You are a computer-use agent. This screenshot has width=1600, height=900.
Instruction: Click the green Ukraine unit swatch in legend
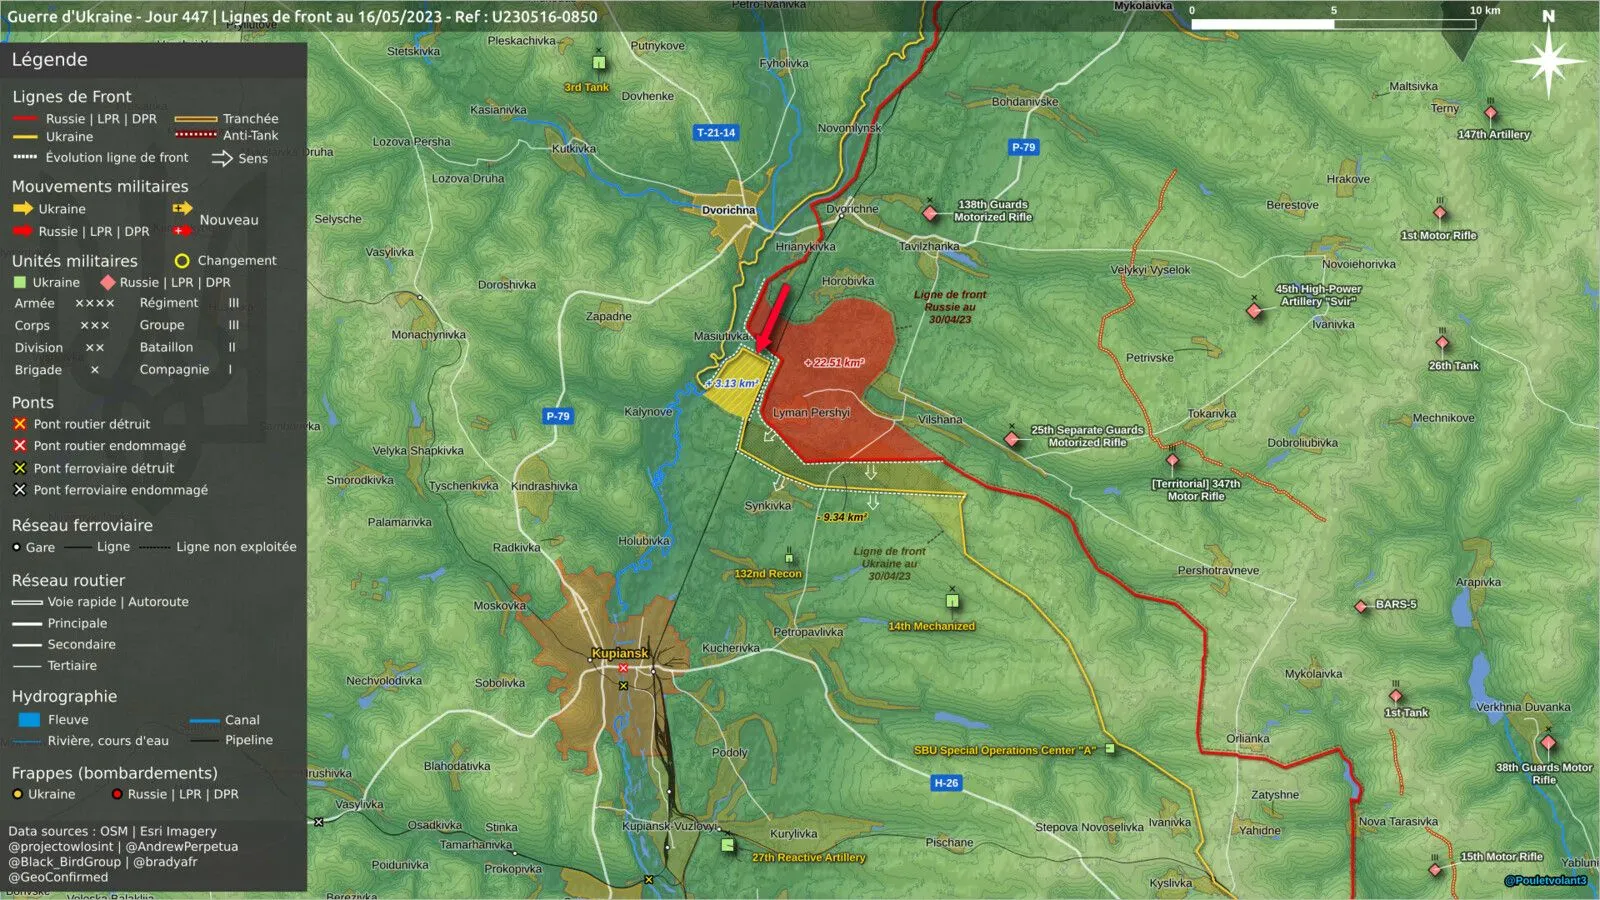click(x=20, y=283)
